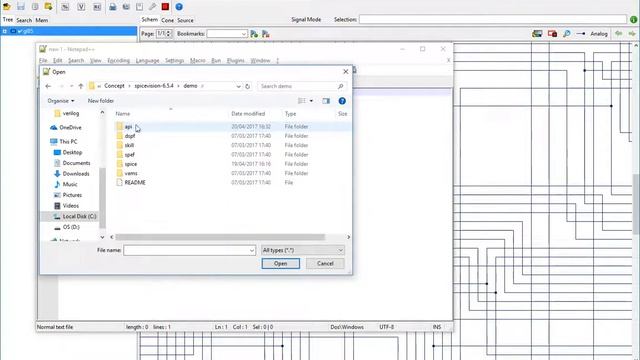This screenshot has width=640, height=360.
Task: Click Concept in the breadcrumb path
Action: click(x=114, y=86)
